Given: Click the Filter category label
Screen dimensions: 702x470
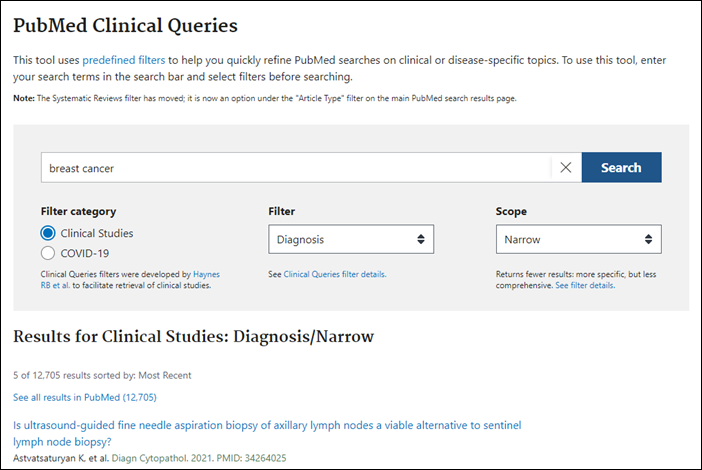Looking at the screenshot, I should (x=78, y=211).
